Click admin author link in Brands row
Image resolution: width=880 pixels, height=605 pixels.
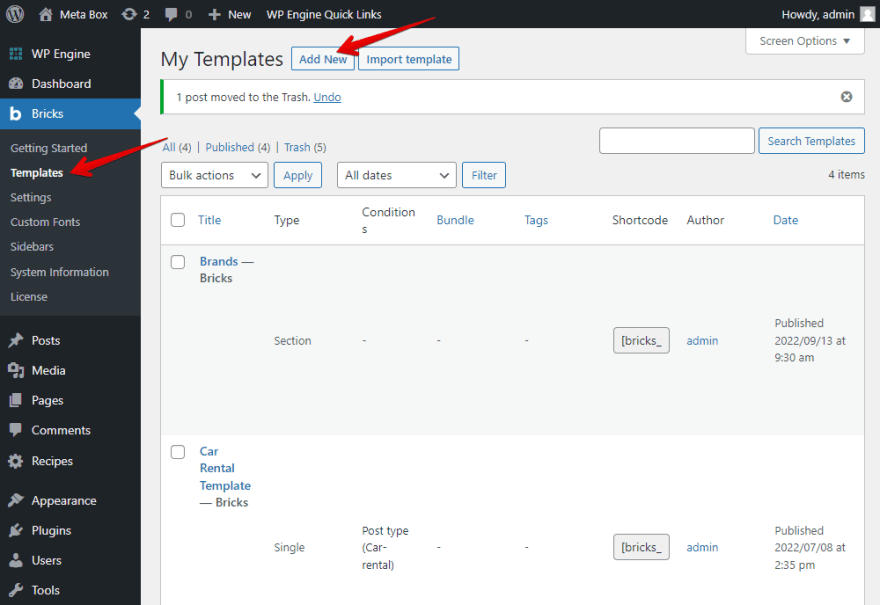[x=702, y=341]
